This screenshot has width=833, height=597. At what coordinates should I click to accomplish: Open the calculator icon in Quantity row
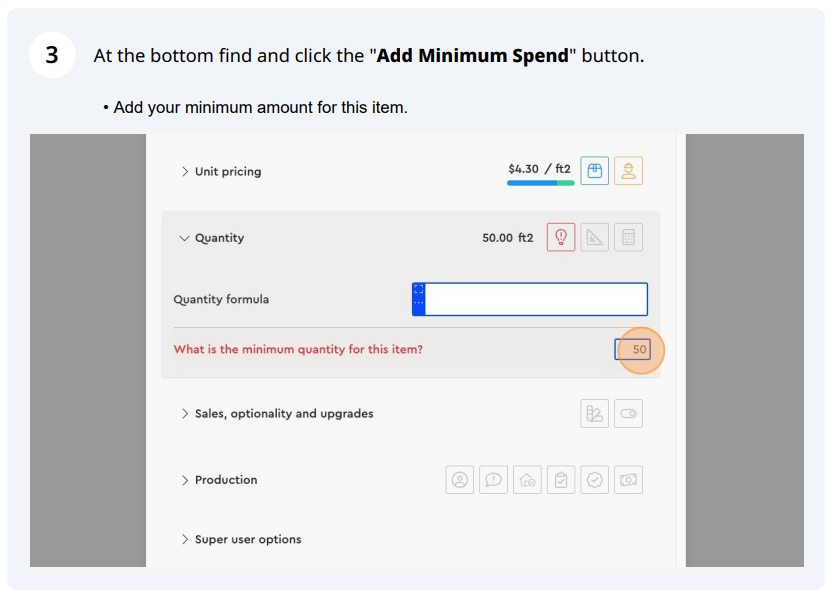[x=628, y=237]
